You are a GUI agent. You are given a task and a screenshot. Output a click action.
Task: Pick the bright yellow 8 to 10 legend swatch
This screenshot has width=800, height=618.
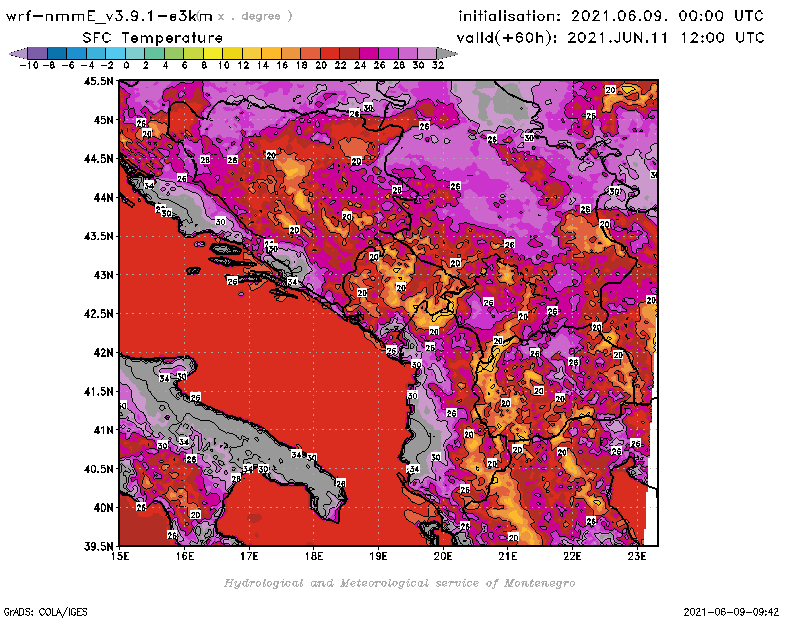click(x=213, y=53)
